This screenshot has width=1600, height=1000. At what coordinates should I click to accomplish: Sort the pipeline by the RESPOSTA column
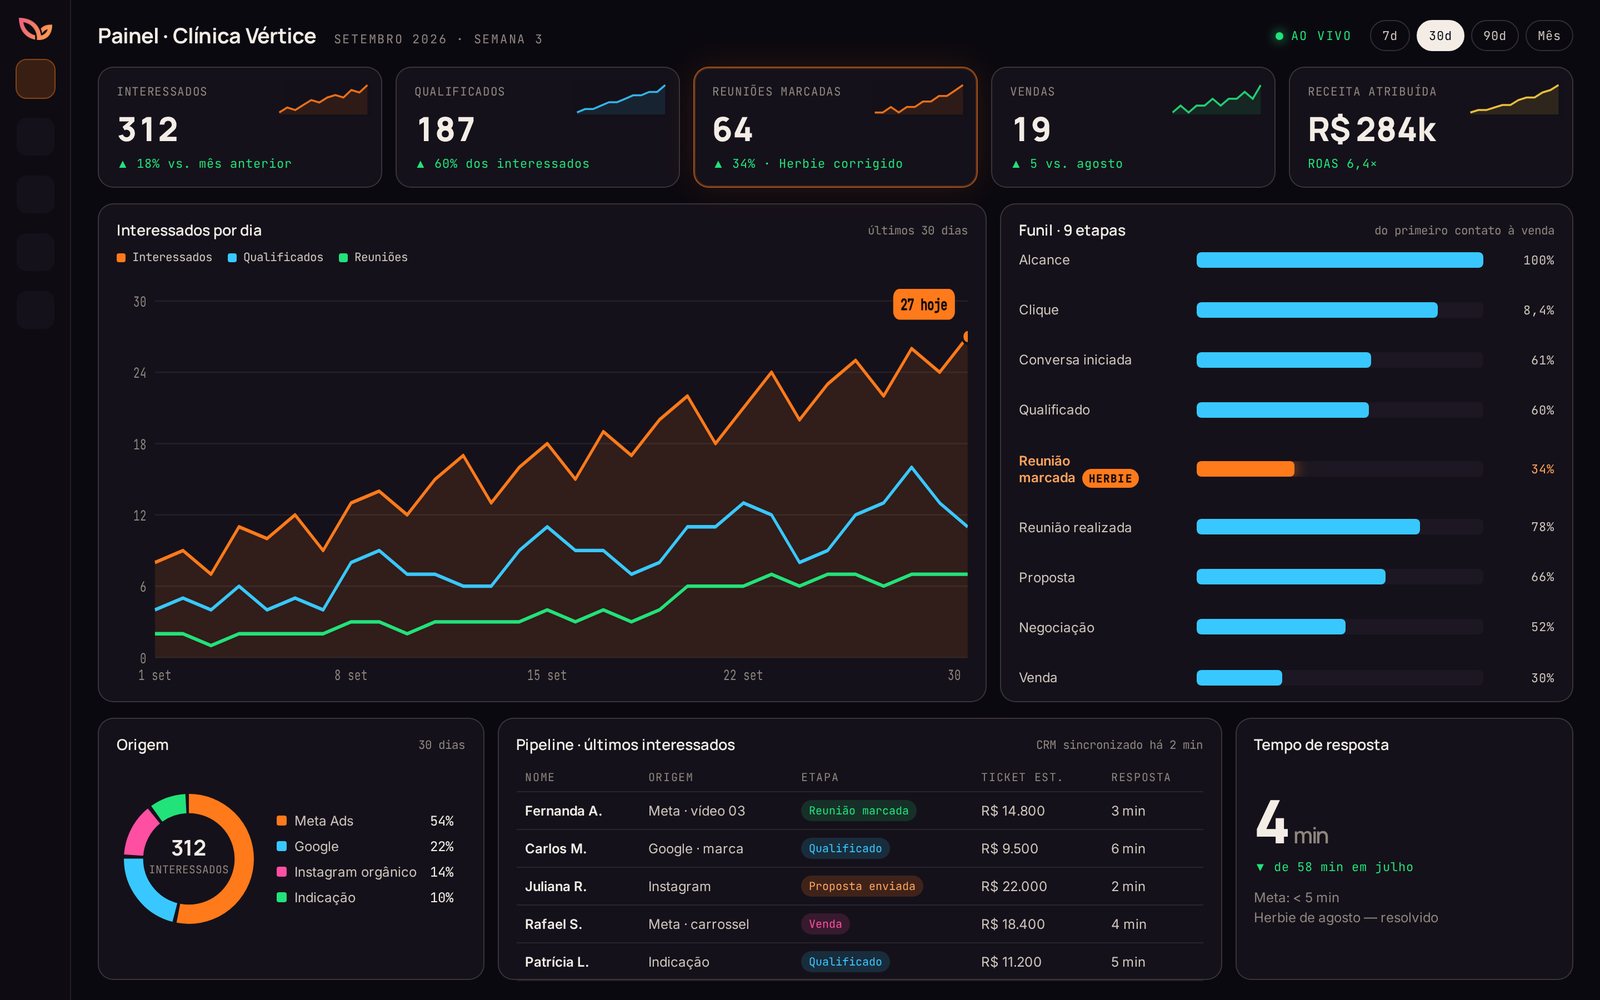(1141, 777)
